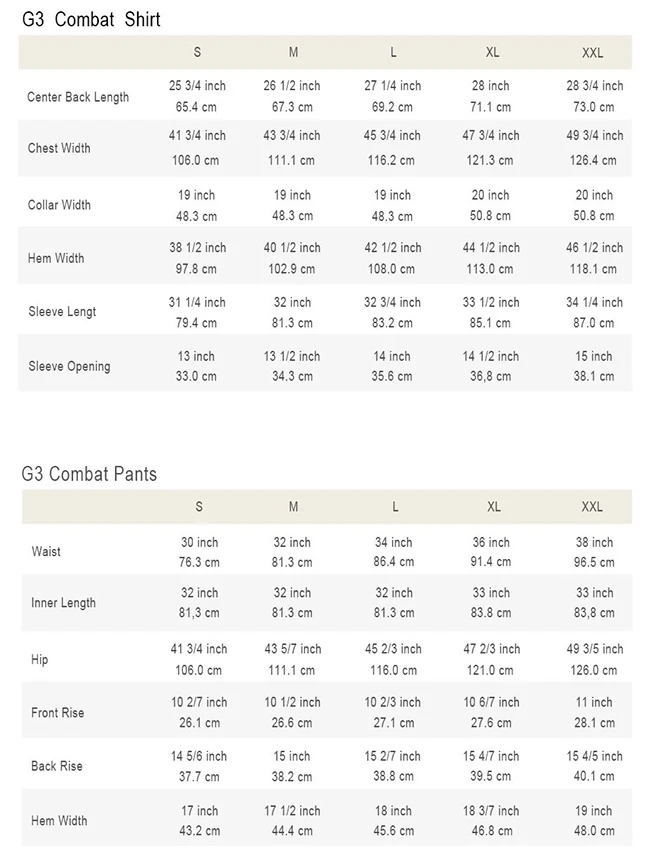Click the Center Back Length row label
This screenshot has height=858, width=650.
tap(78, 97)
